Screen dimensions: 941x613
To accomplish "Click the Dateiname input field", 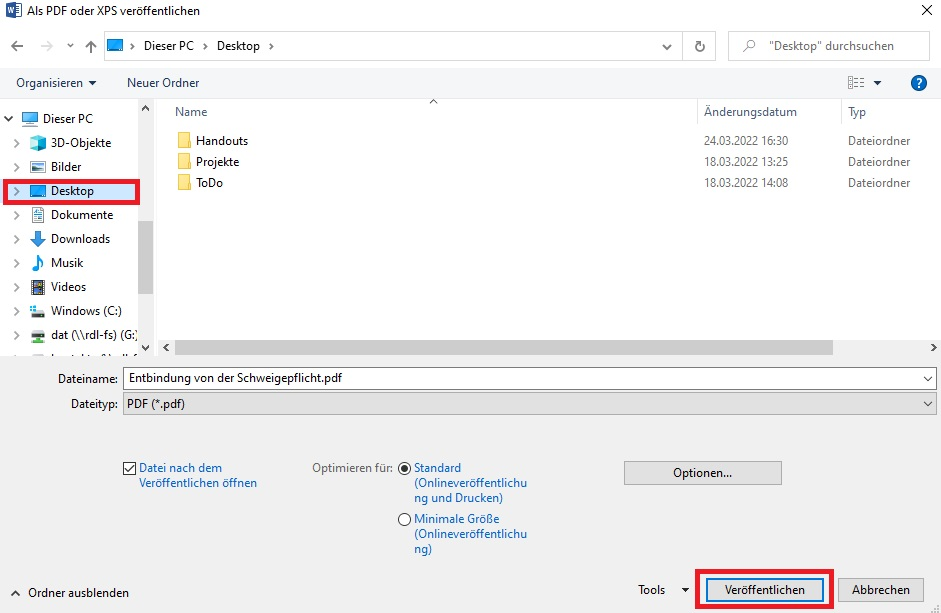I will [x=520, y=379].
